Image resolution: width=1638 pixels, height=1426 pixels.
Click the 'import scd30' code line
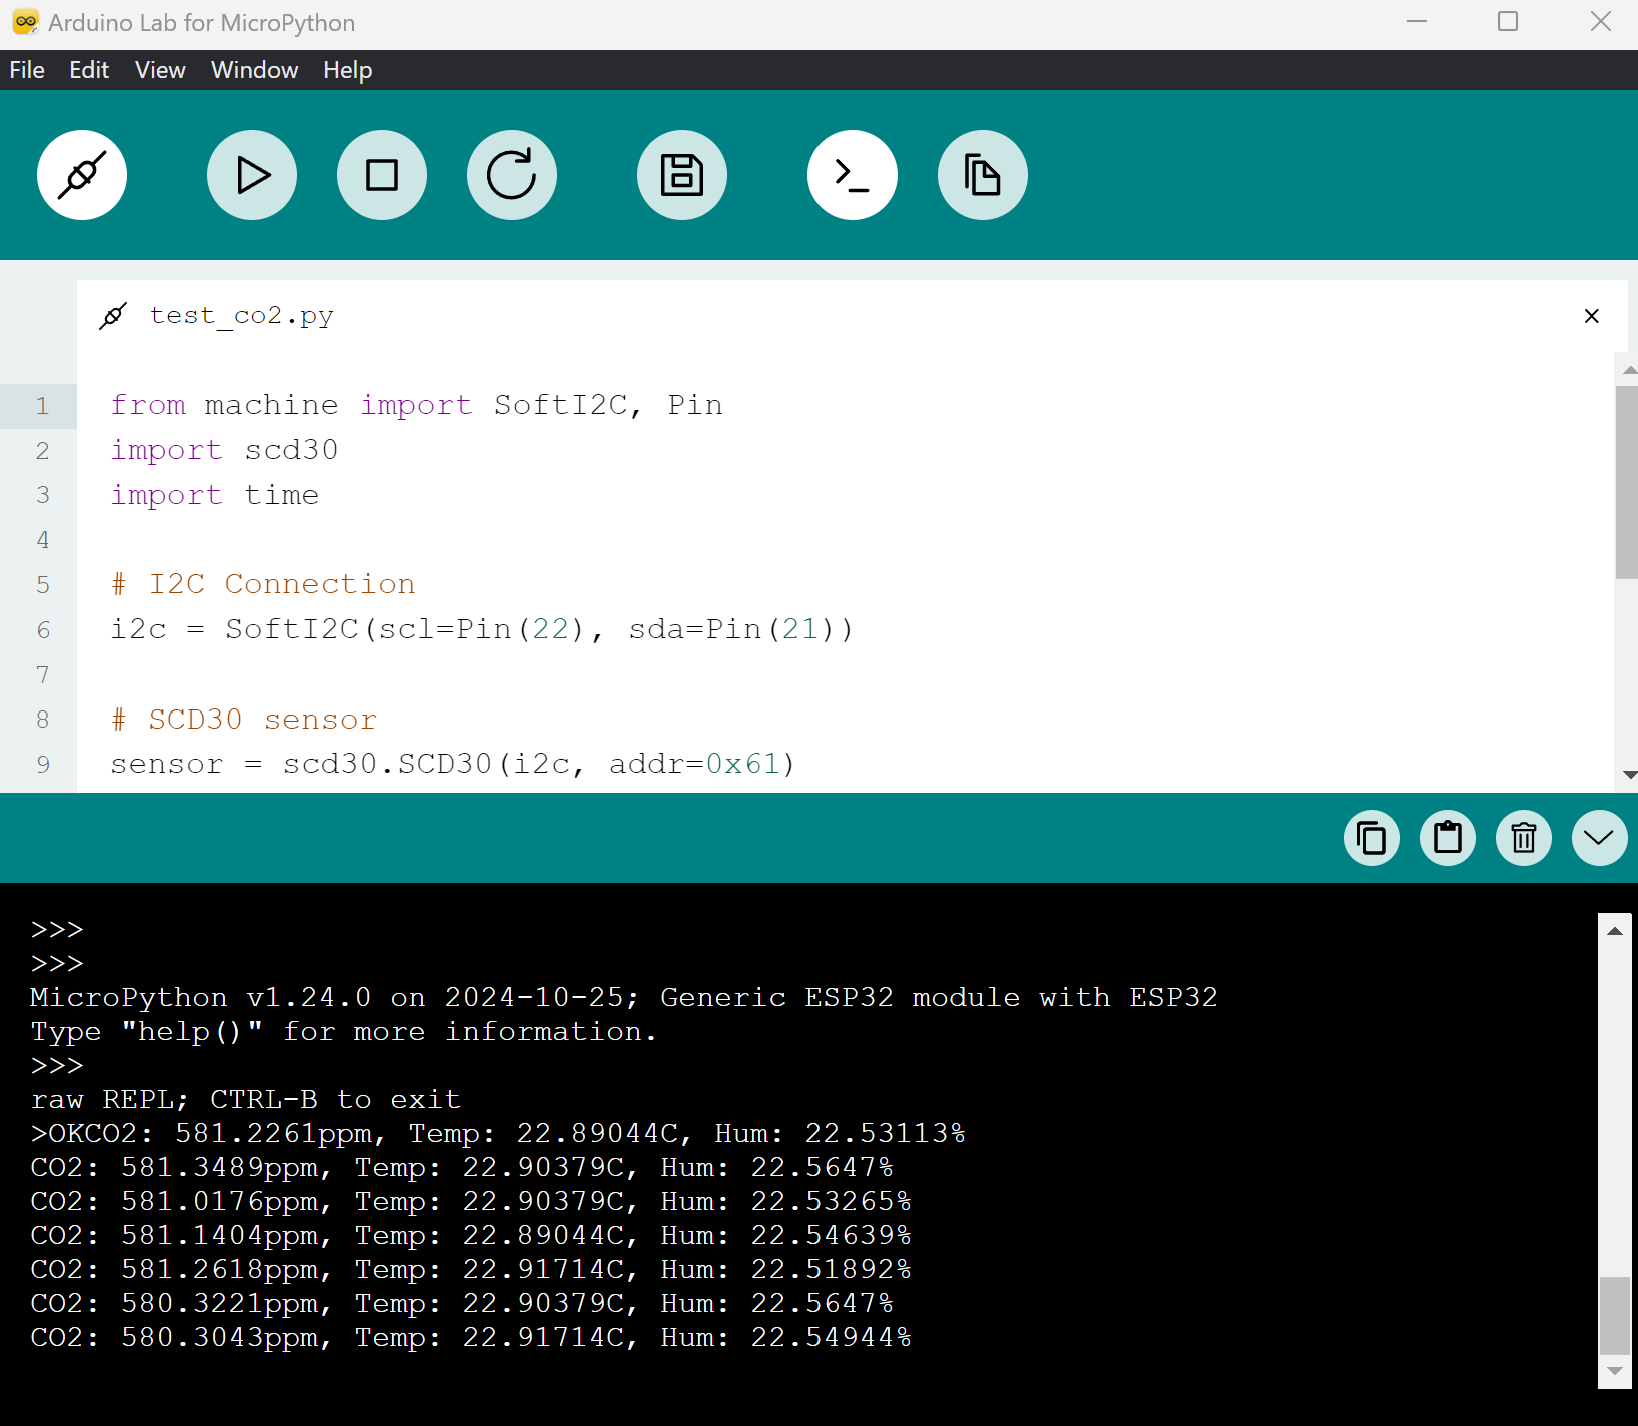pyautogui.click(x=224, y=451)
